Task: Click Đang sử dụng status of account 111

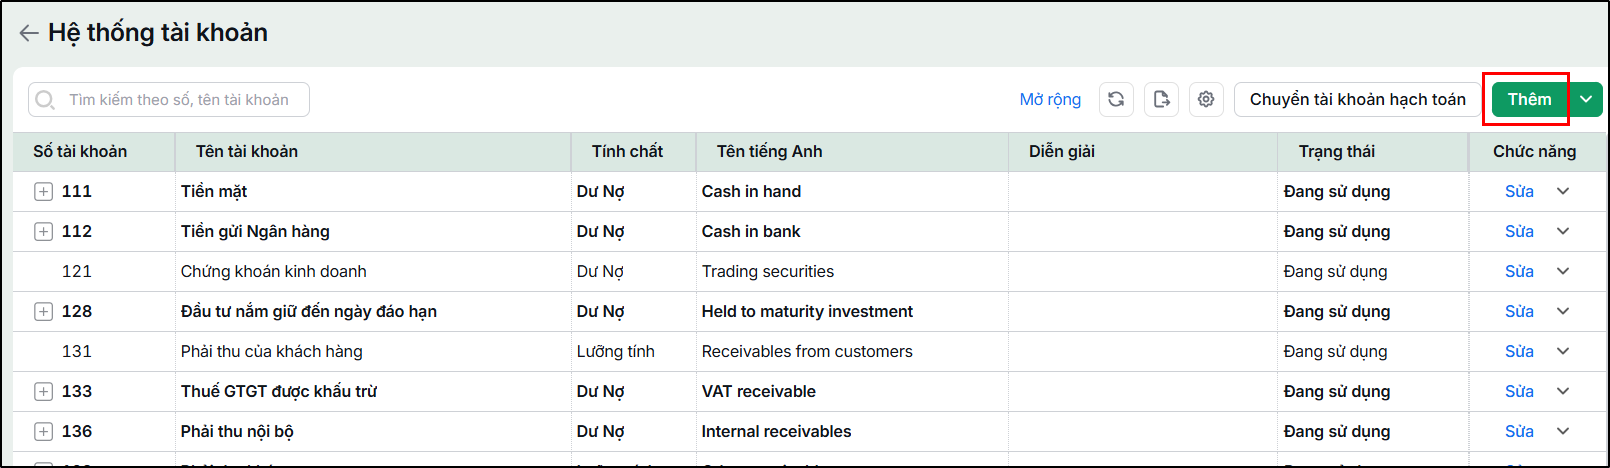Action: click(1337, 192)
